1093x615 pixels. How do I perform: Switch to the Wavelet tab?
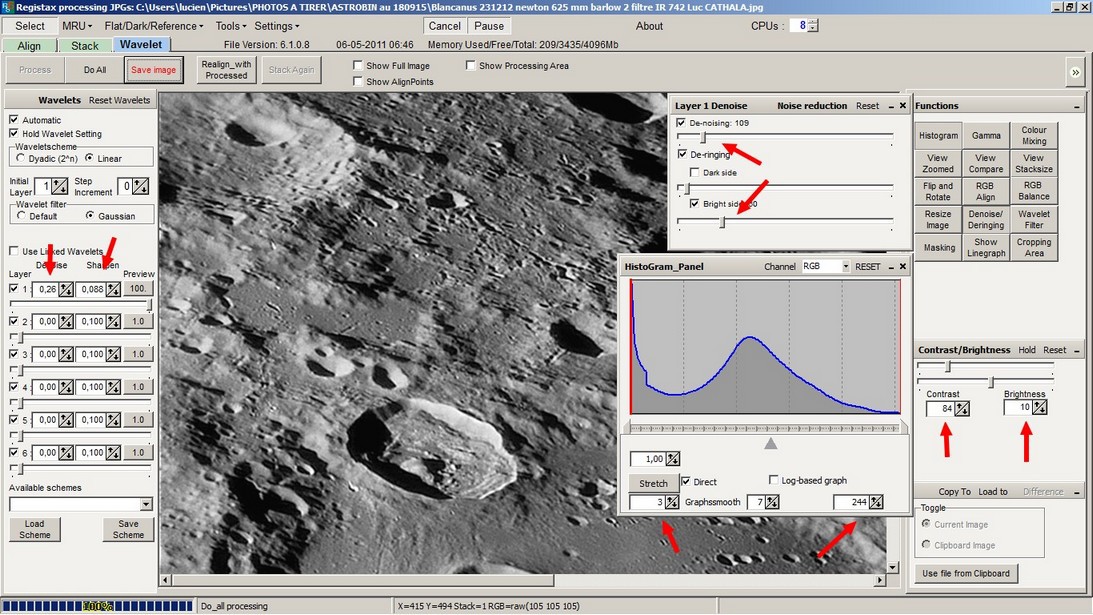coord(141,44)
